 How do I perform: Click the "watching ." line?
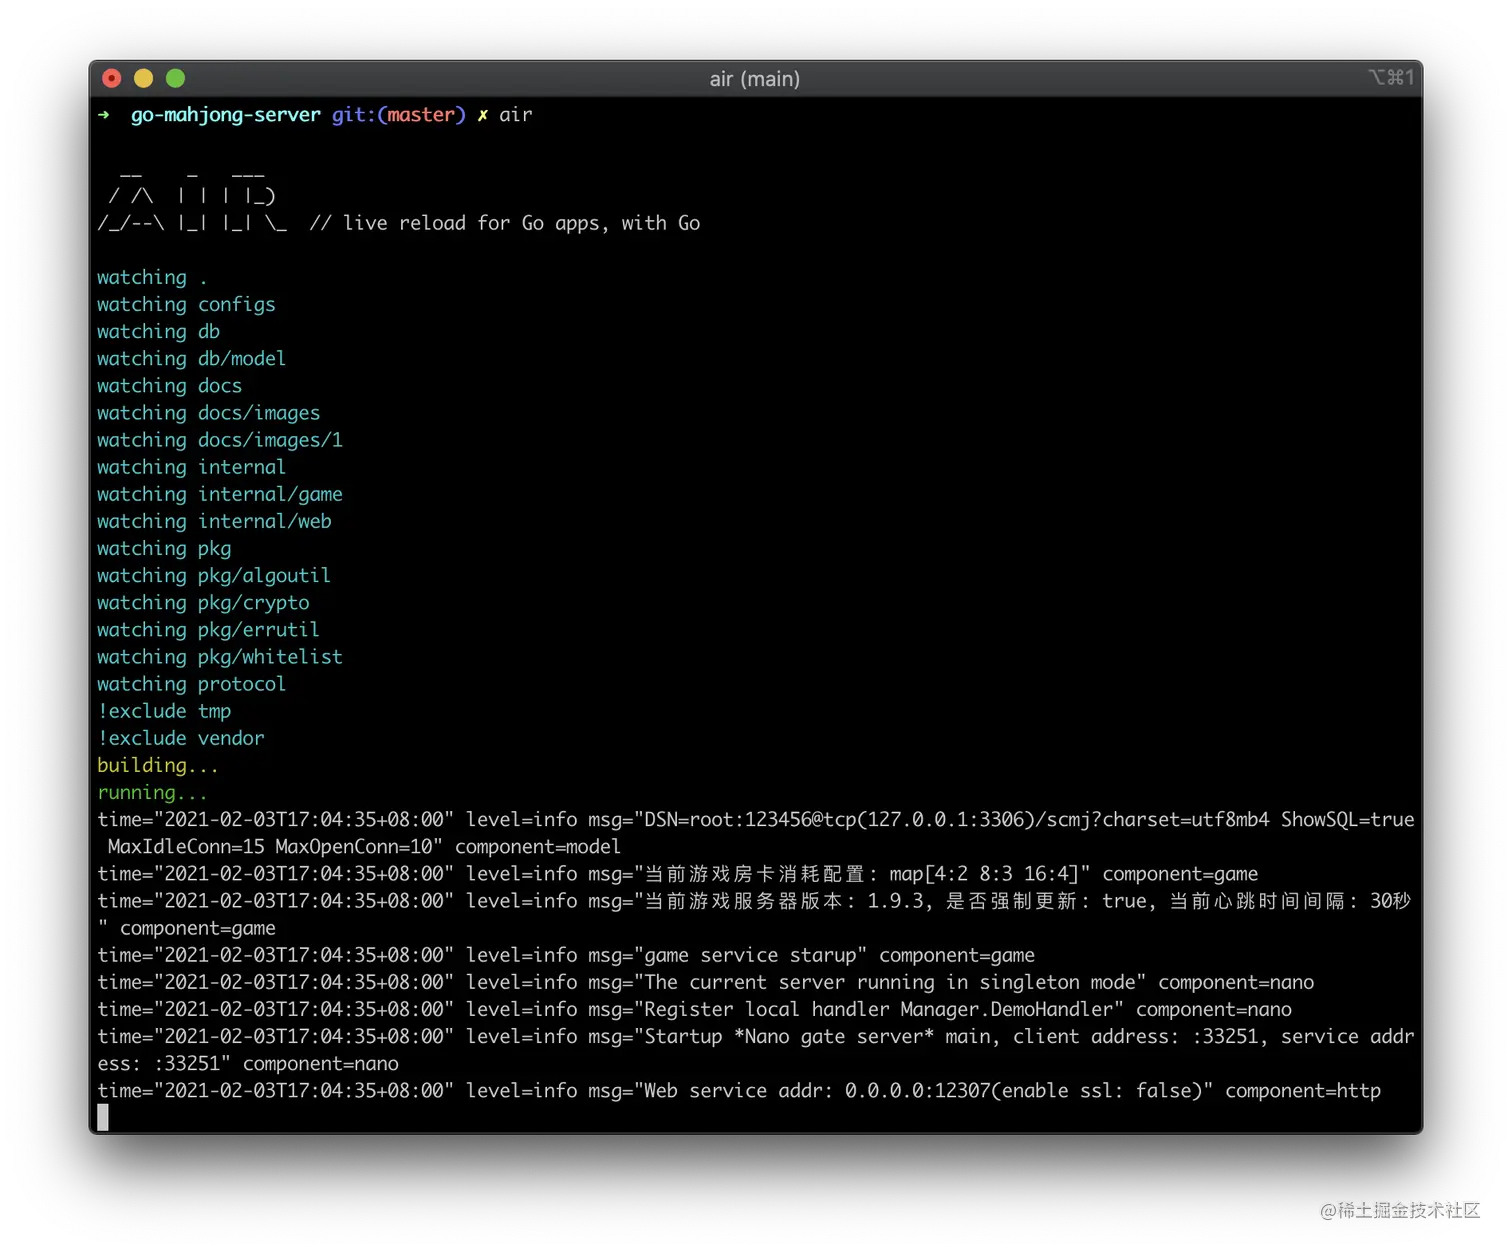coord(152,277)
